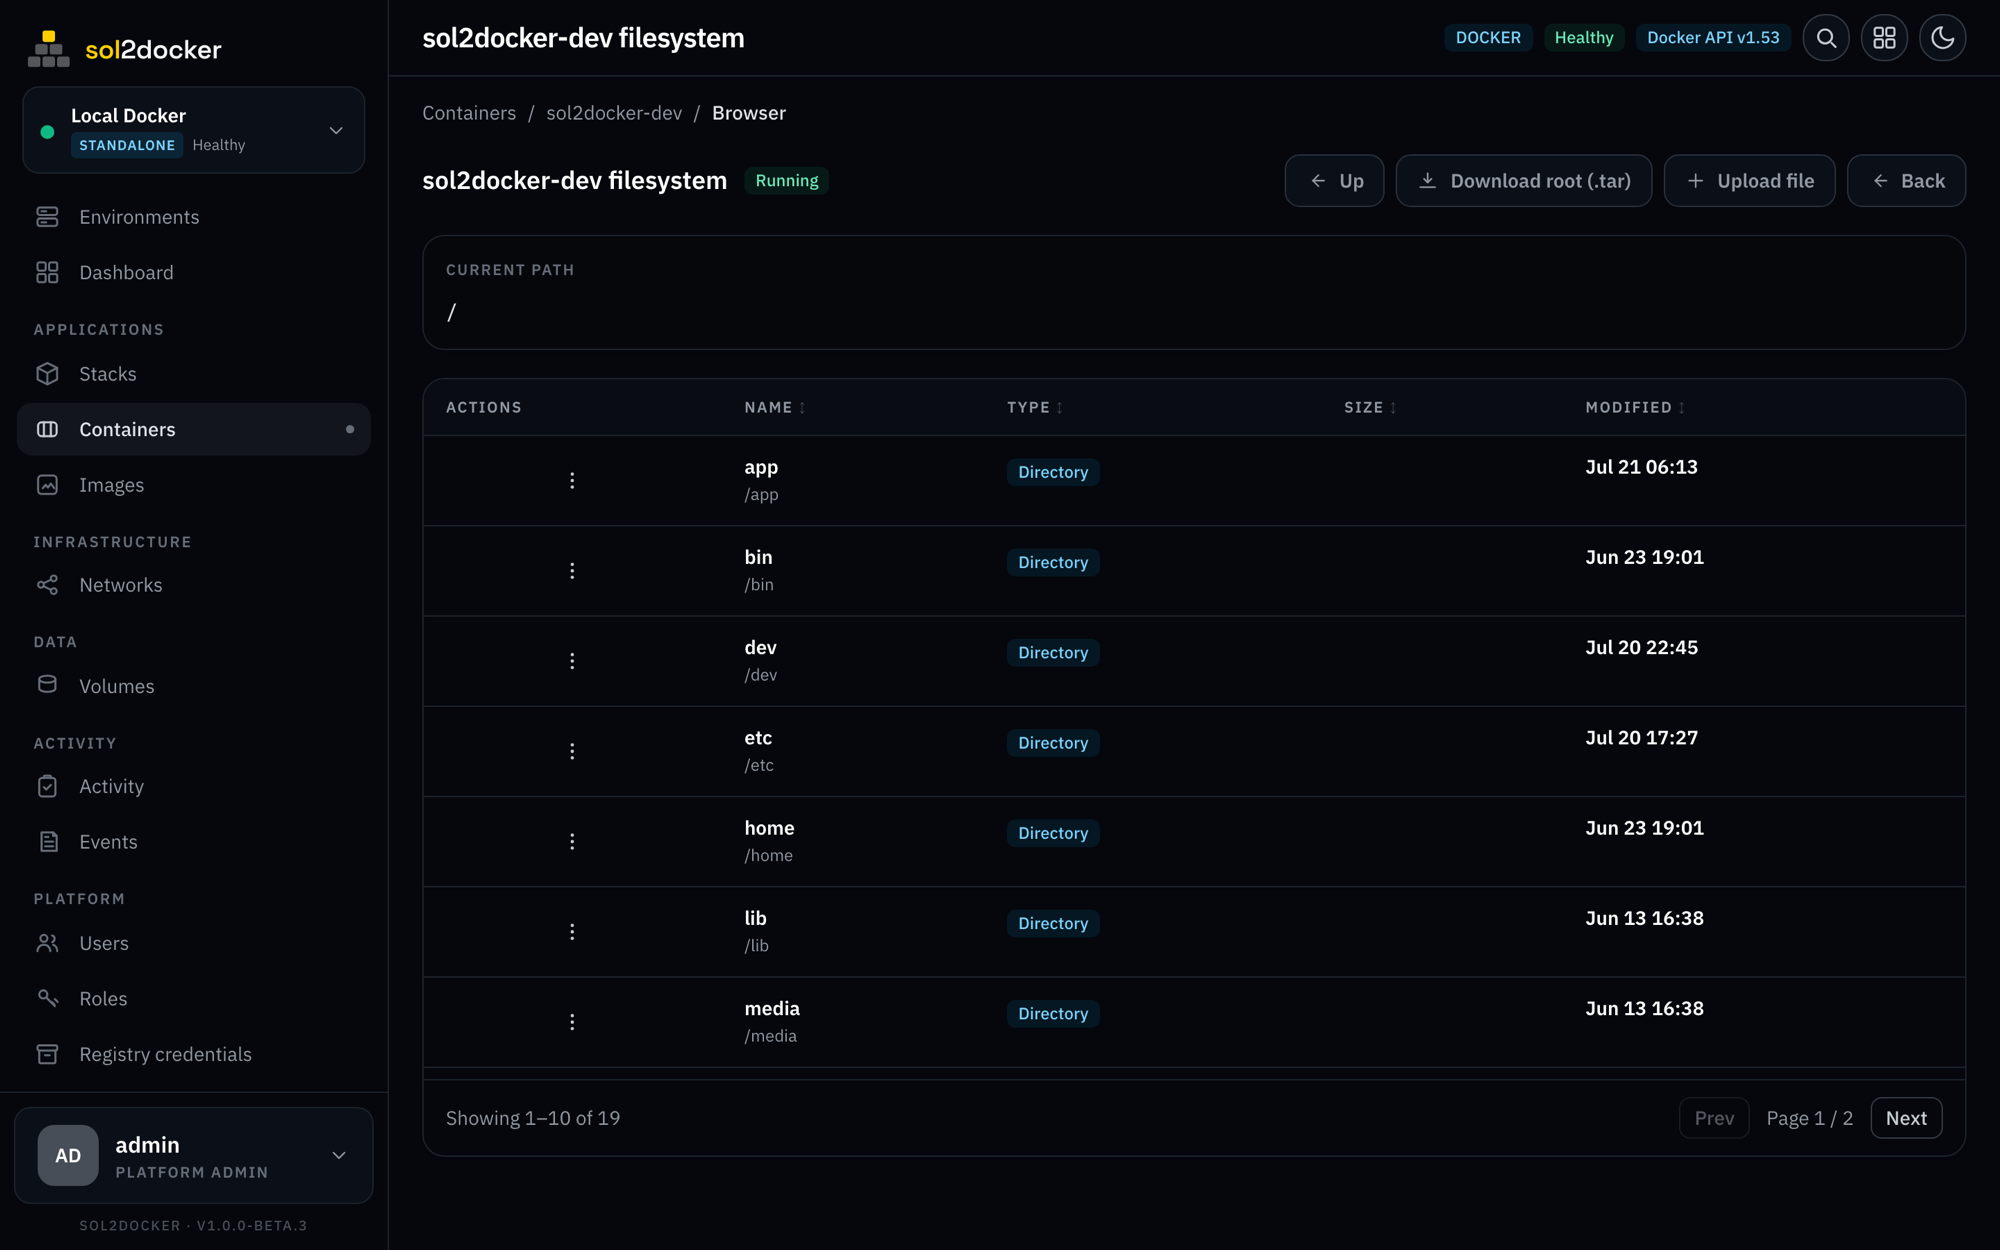
Task: Open the app directory
Action: 761,467
